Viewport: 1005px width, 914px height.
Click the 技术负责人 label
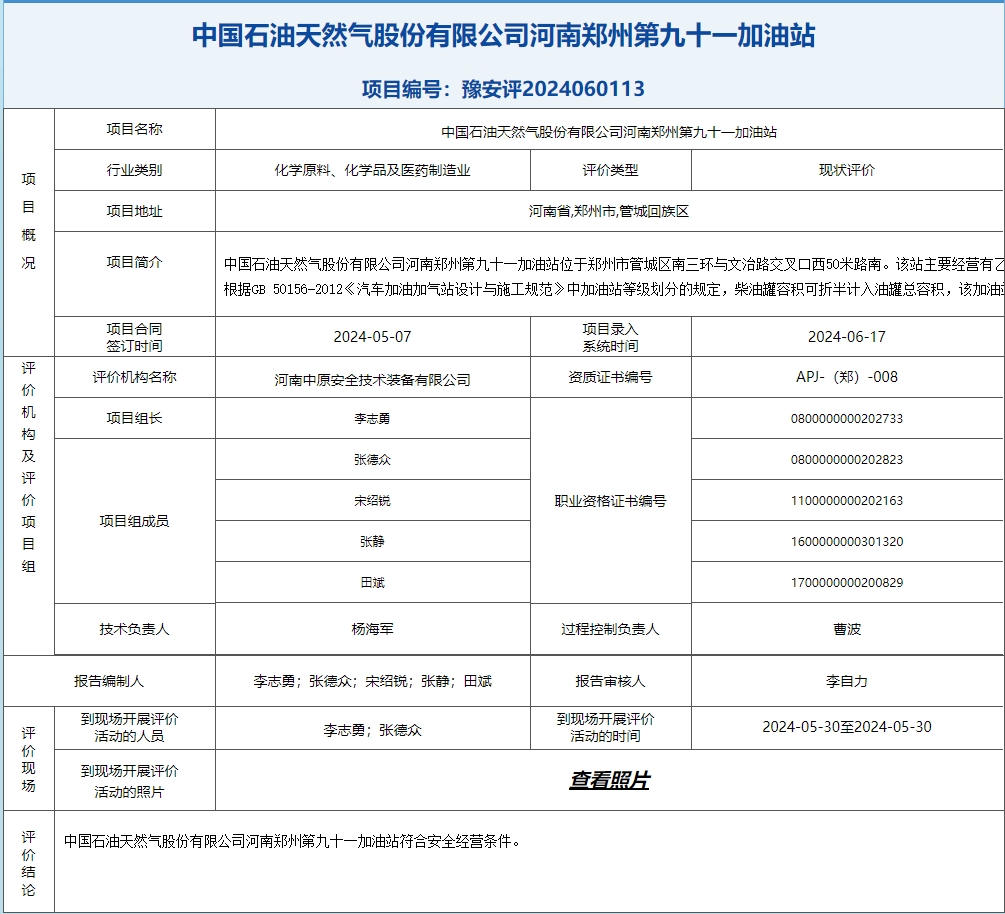pyautogui.click(x=135, y=629)
